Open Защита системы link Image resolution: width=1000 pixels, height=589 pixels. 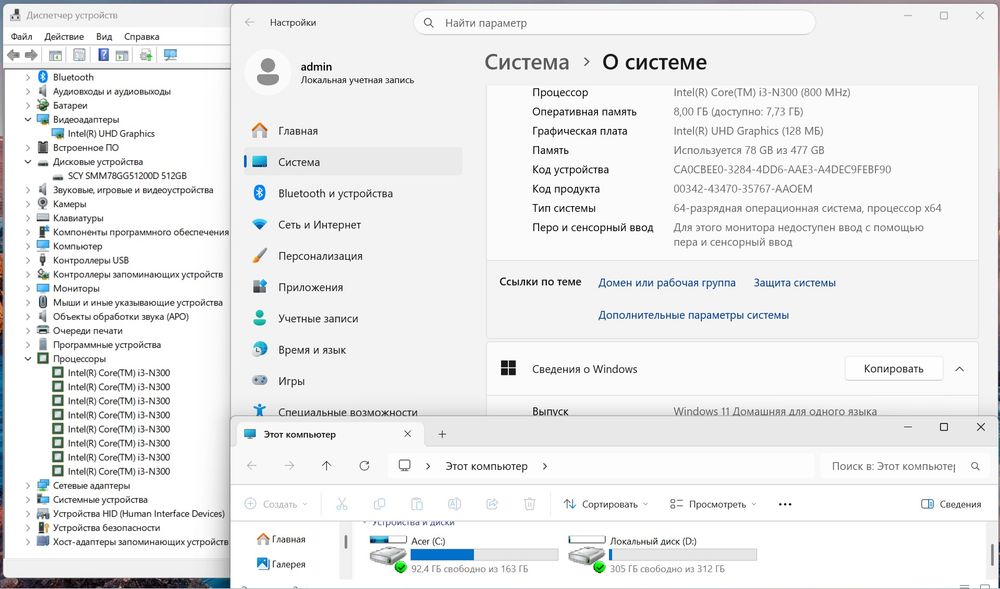pyautogui.click(x=795, y=282)
